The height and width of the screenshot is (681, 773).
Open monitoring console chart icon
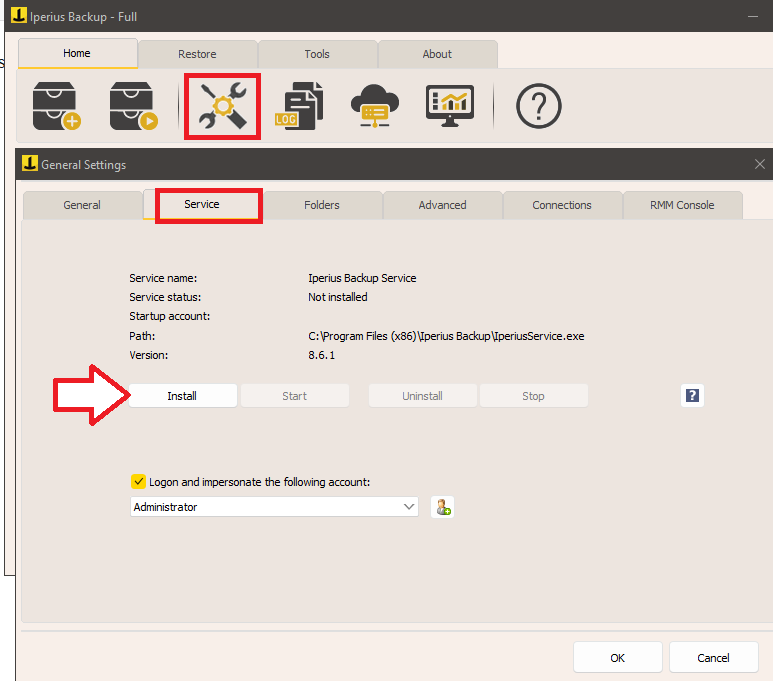[450, 106]
